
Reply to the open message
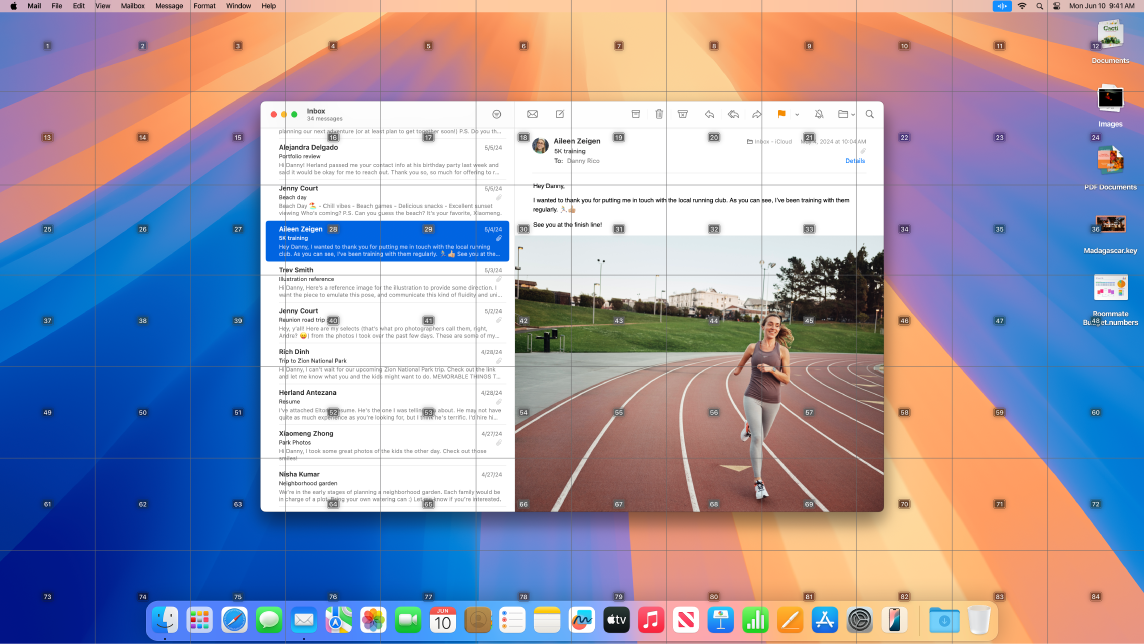(710, 114)
